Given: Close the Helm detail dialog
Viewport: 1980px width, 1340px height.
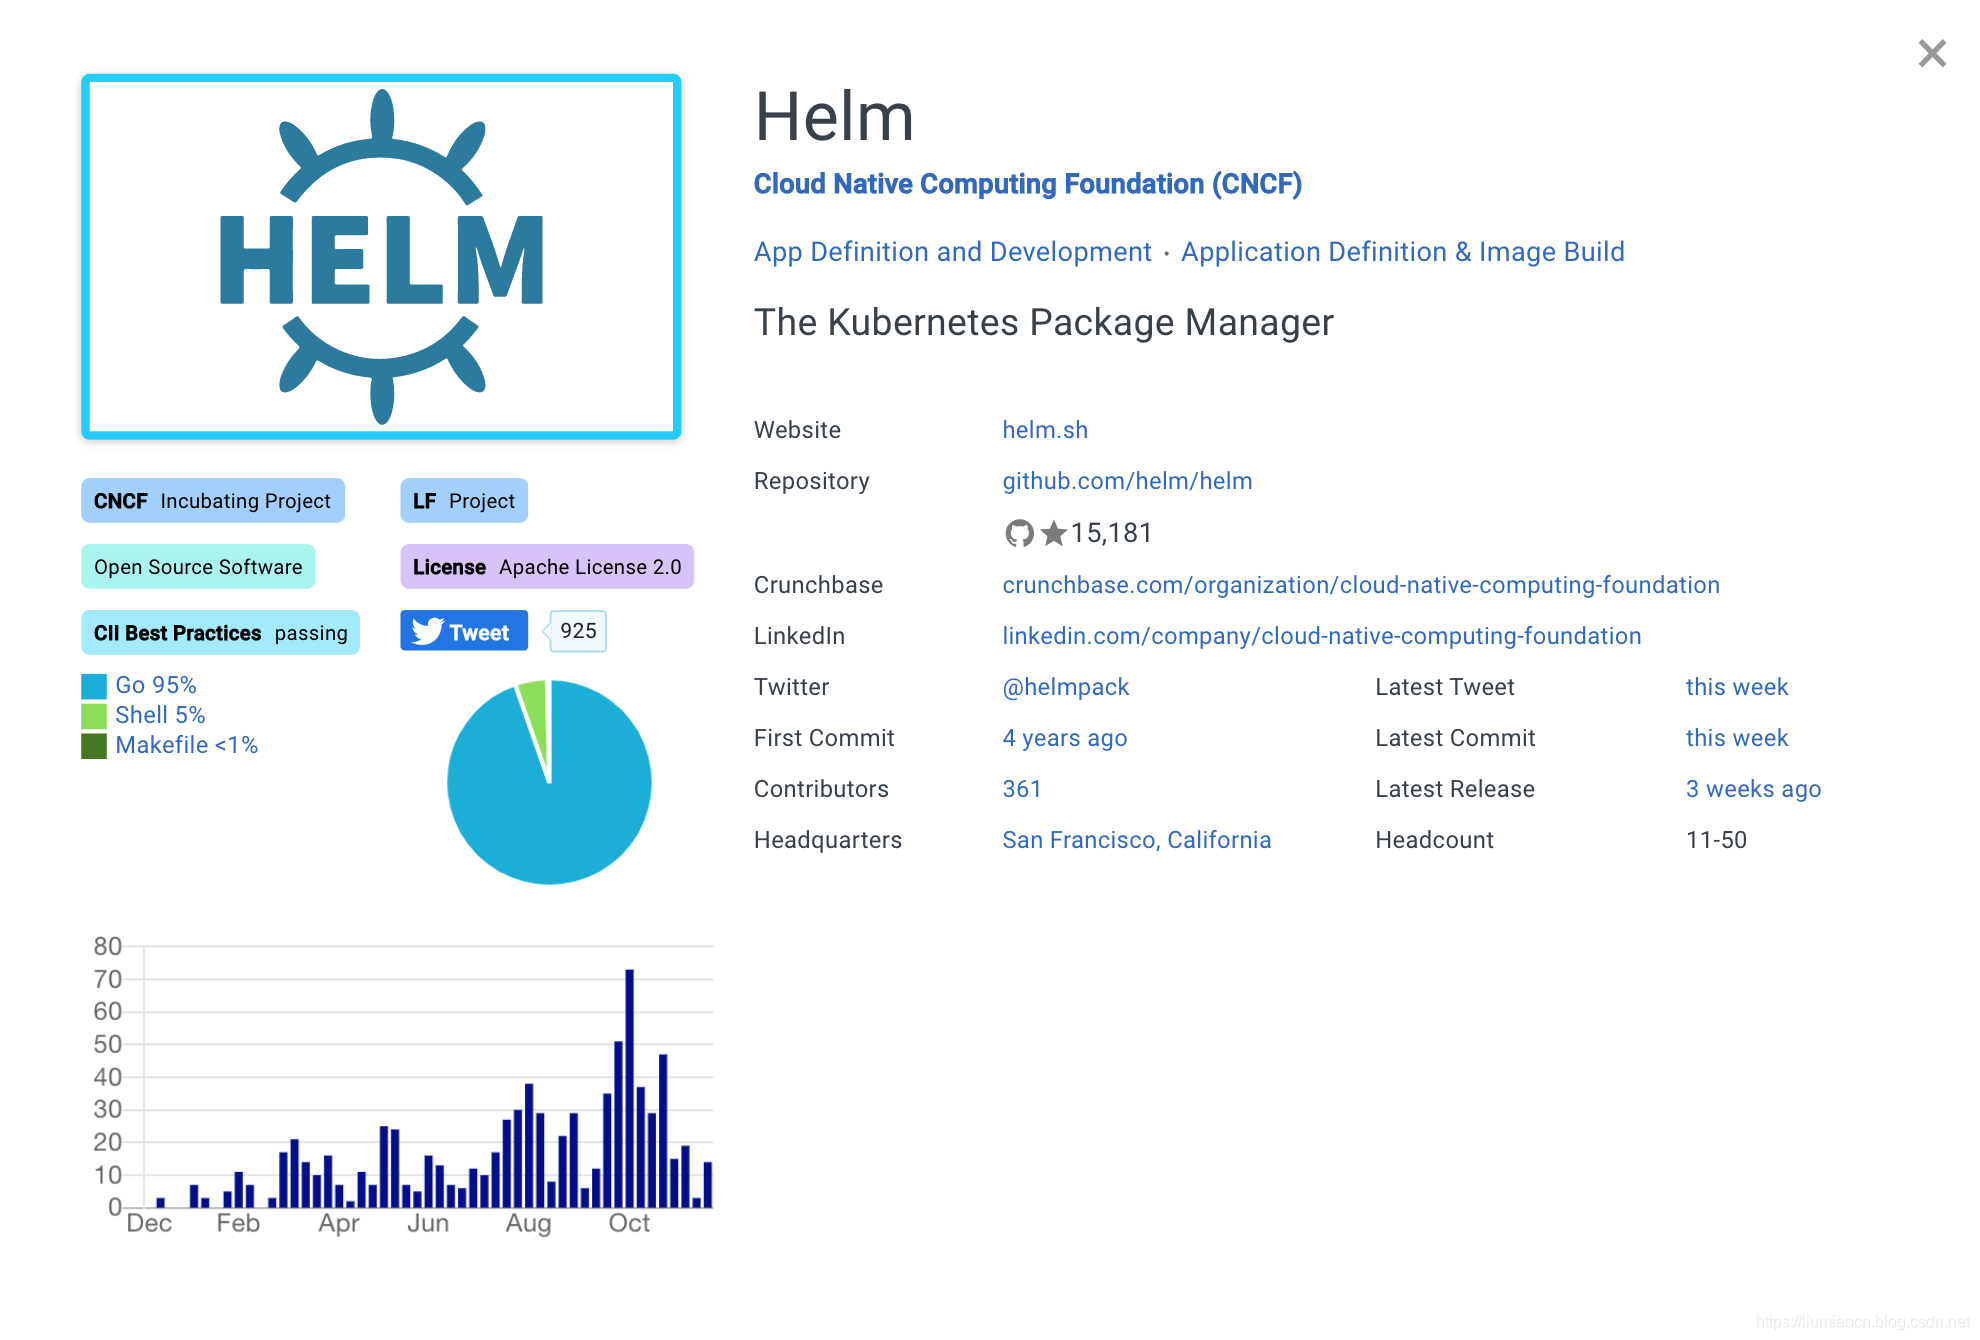Looking at the screenshot, I should click(1932, 53).
